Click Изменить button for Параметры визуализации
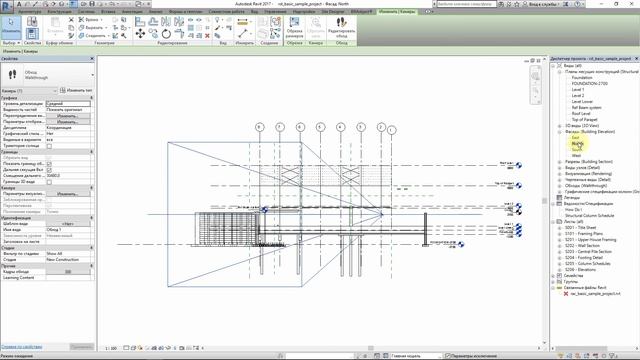The width and height of the screenshot is (640, 360). click(x=68, y=194)
